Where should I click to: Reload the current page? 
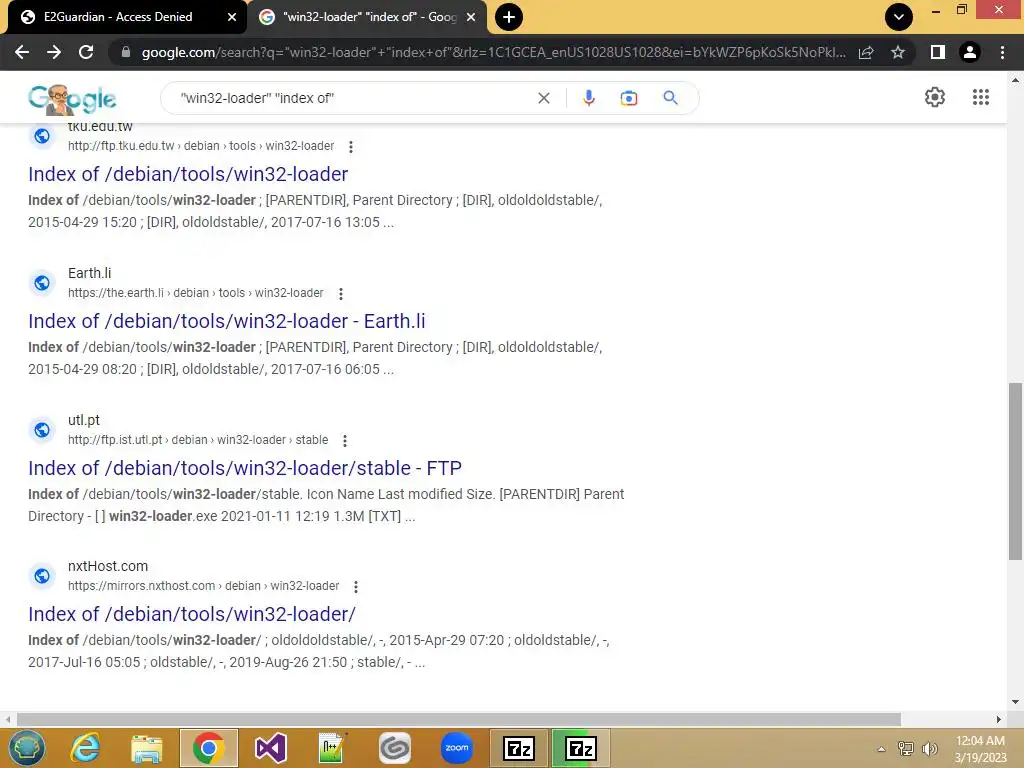coord(86,52)
